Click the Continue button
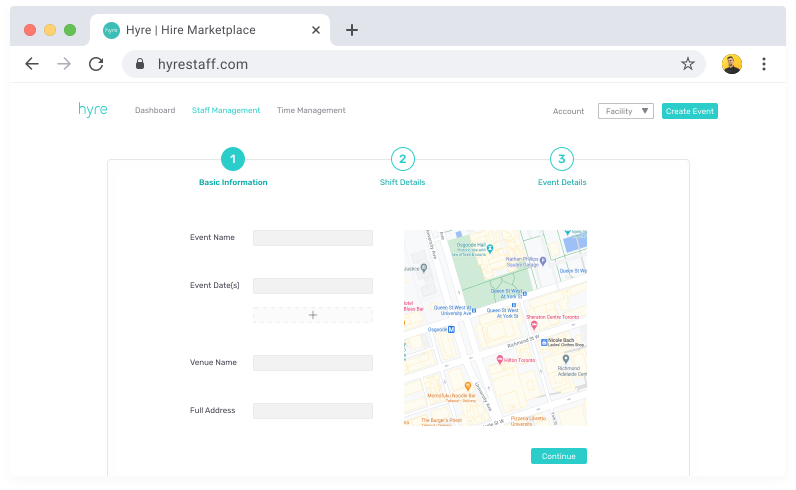796x490 pixels. (x=558, y=456)
